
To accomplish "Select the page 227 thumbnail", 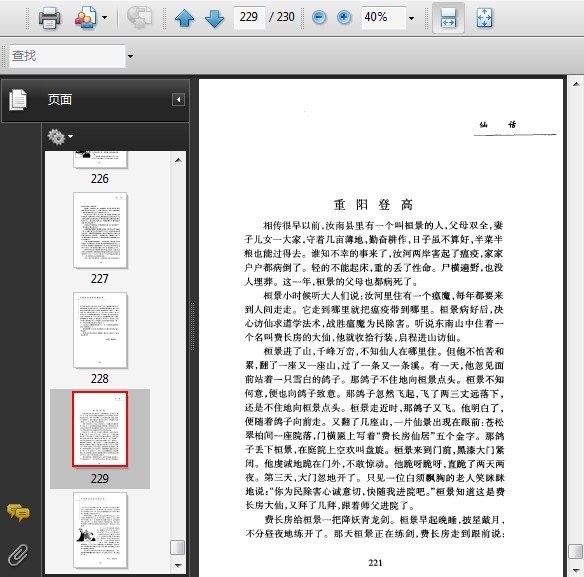I will point(100,230).
